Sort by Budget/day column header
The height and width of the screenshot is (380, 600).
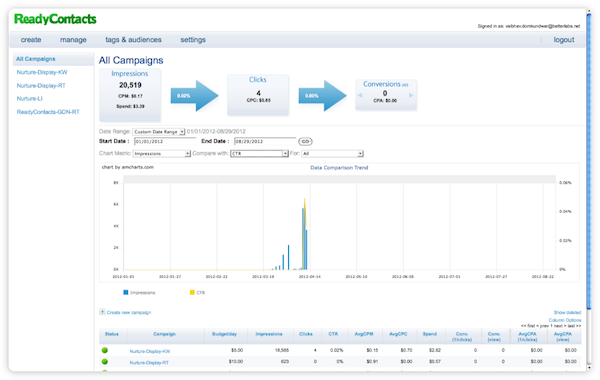(225, 334)
